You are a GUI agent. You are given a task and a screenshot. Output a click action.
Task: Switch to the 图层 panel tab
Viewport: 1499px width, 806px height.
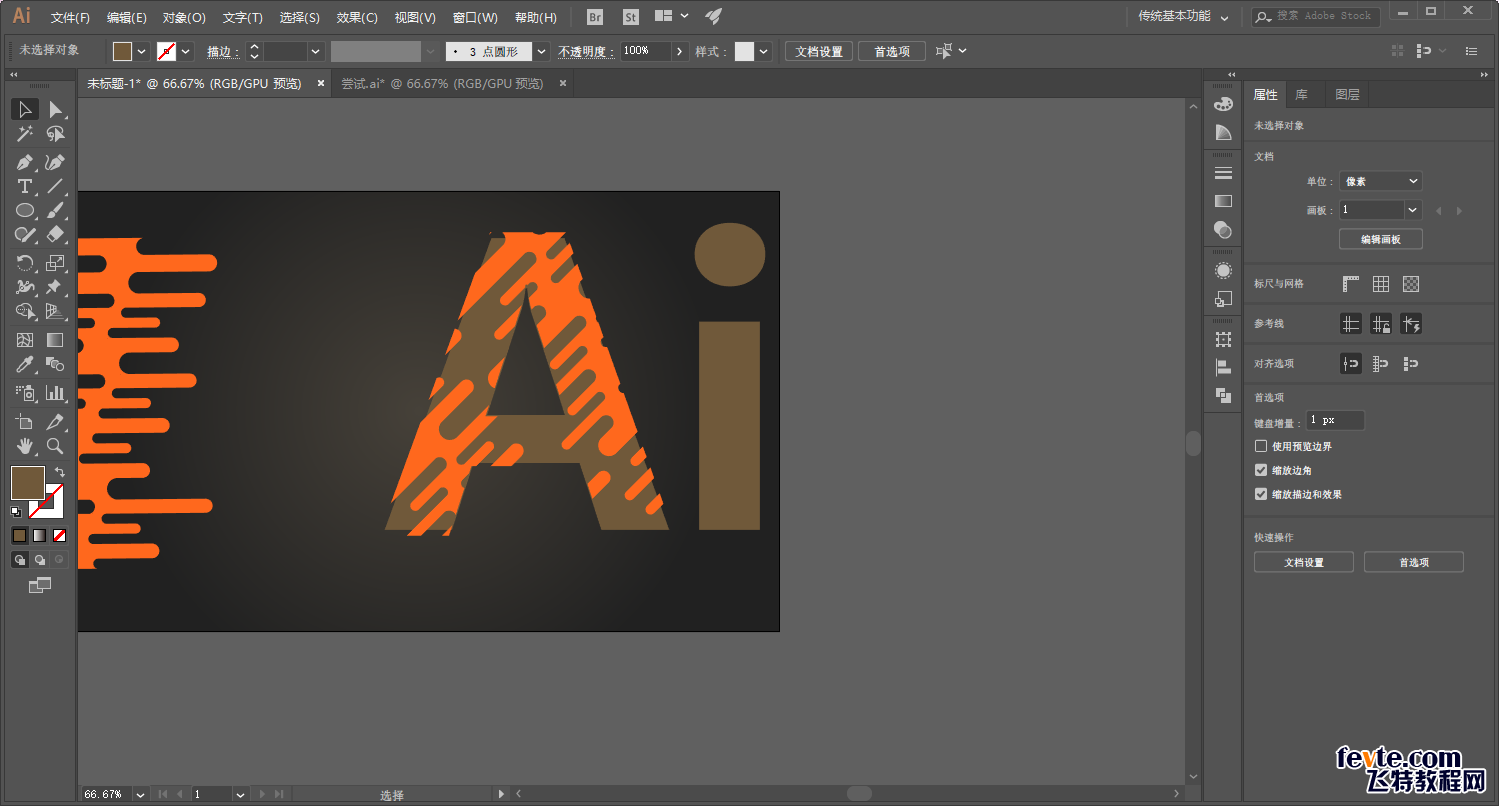tap(1348, 95)
